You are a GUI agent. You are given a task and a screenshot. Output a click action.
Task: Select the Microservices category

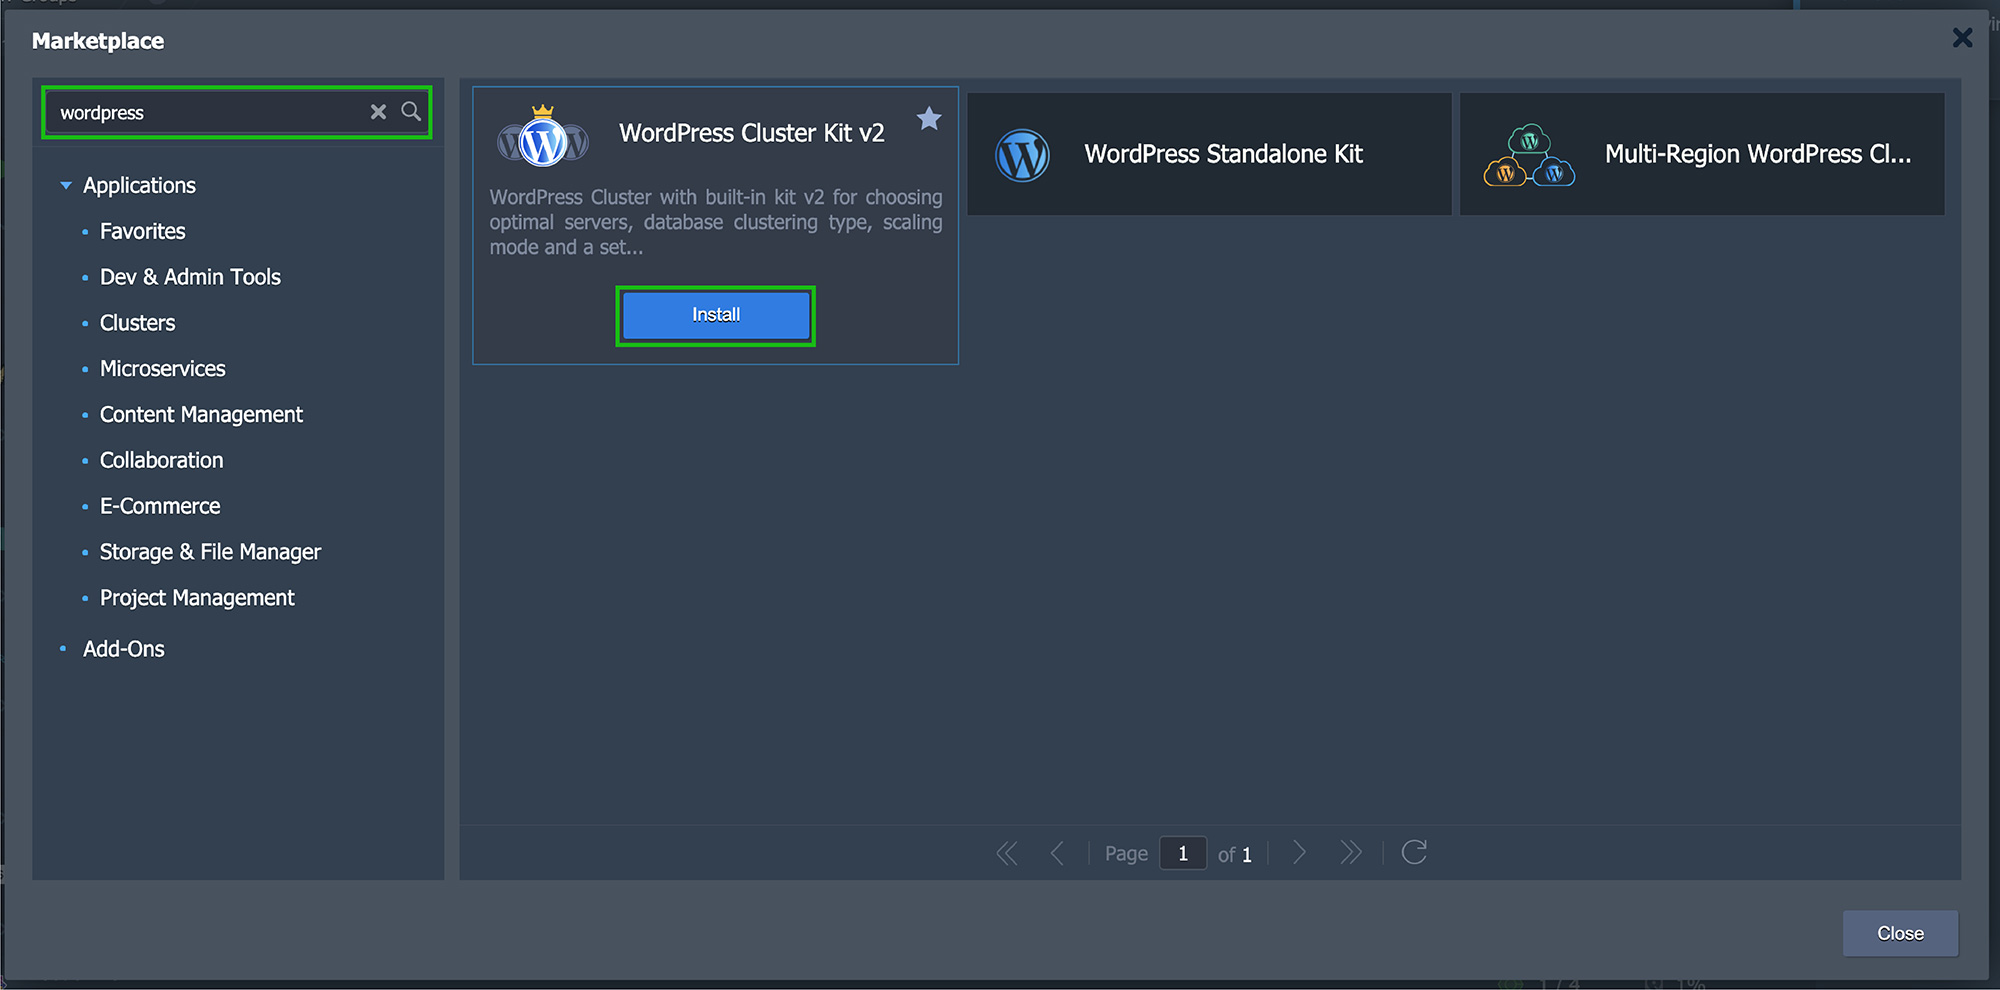click(162, 369)
